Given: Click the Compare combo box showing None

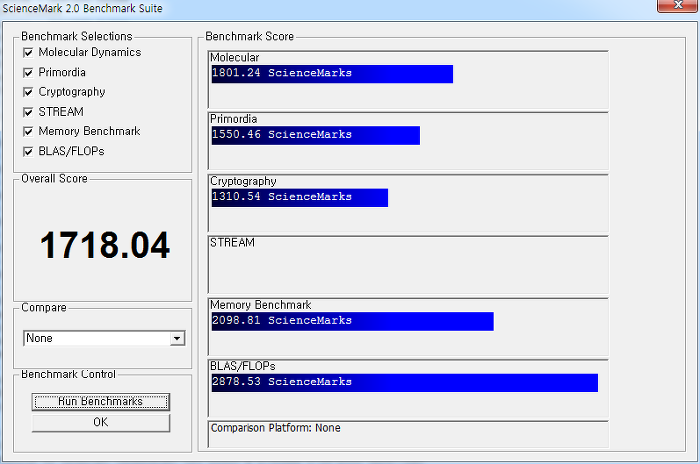Looking at the screenshot, I should click(104, 339).
